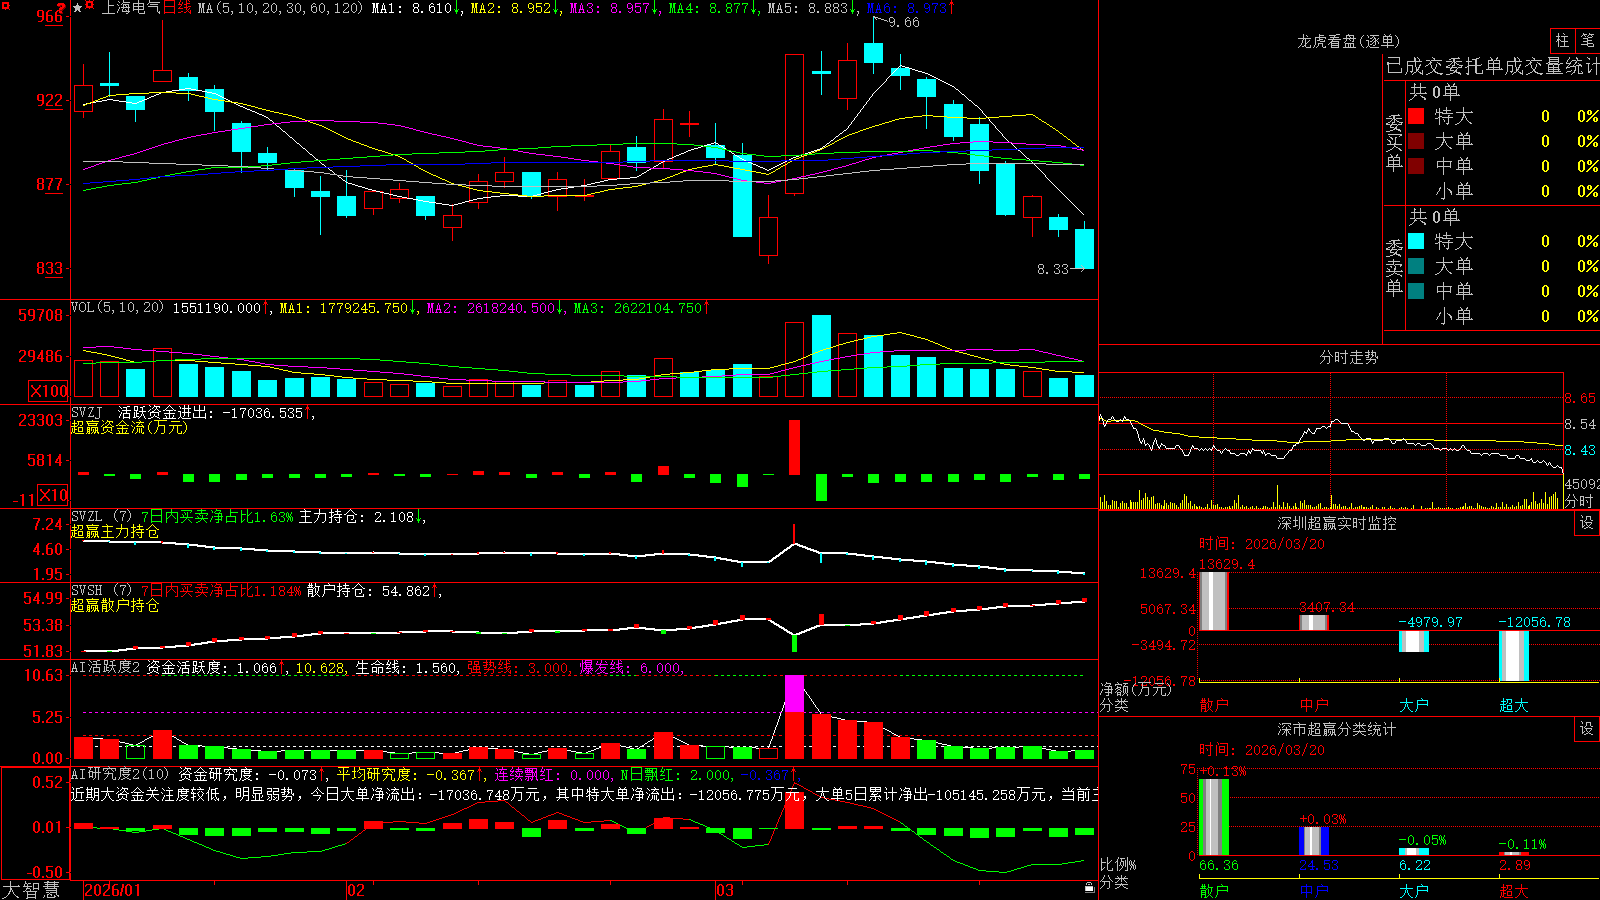Click the 8.33 low price annotation
The height and width of the screenshot is (900, 1600).
click(1053, 269)
